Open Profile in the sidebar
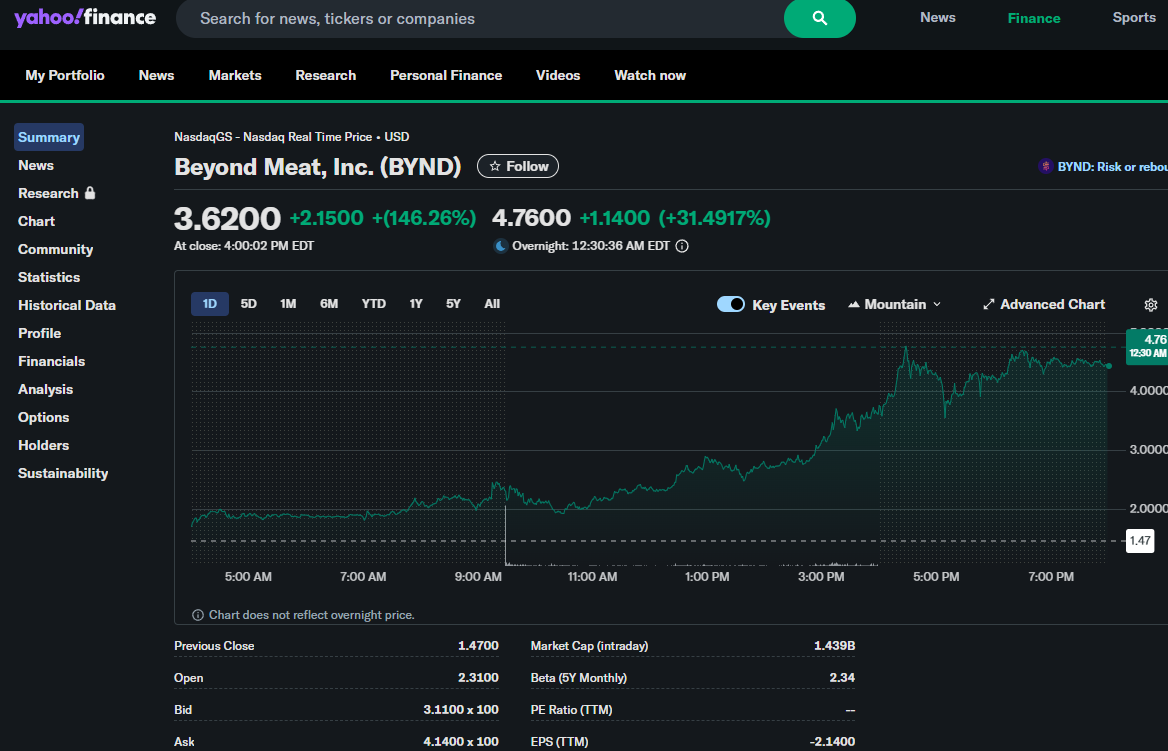The height and width of the screenshot is (751, 1168). 39,333
